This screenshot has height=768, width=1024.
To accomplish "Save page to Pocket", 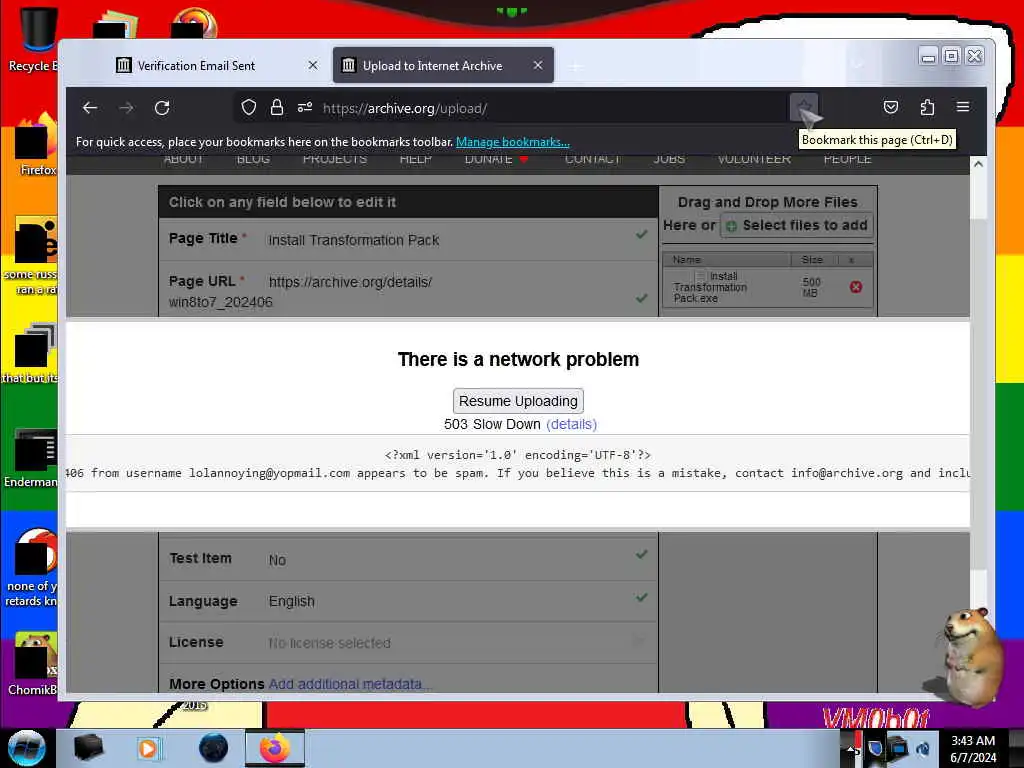I will click(x=891, y=107).
